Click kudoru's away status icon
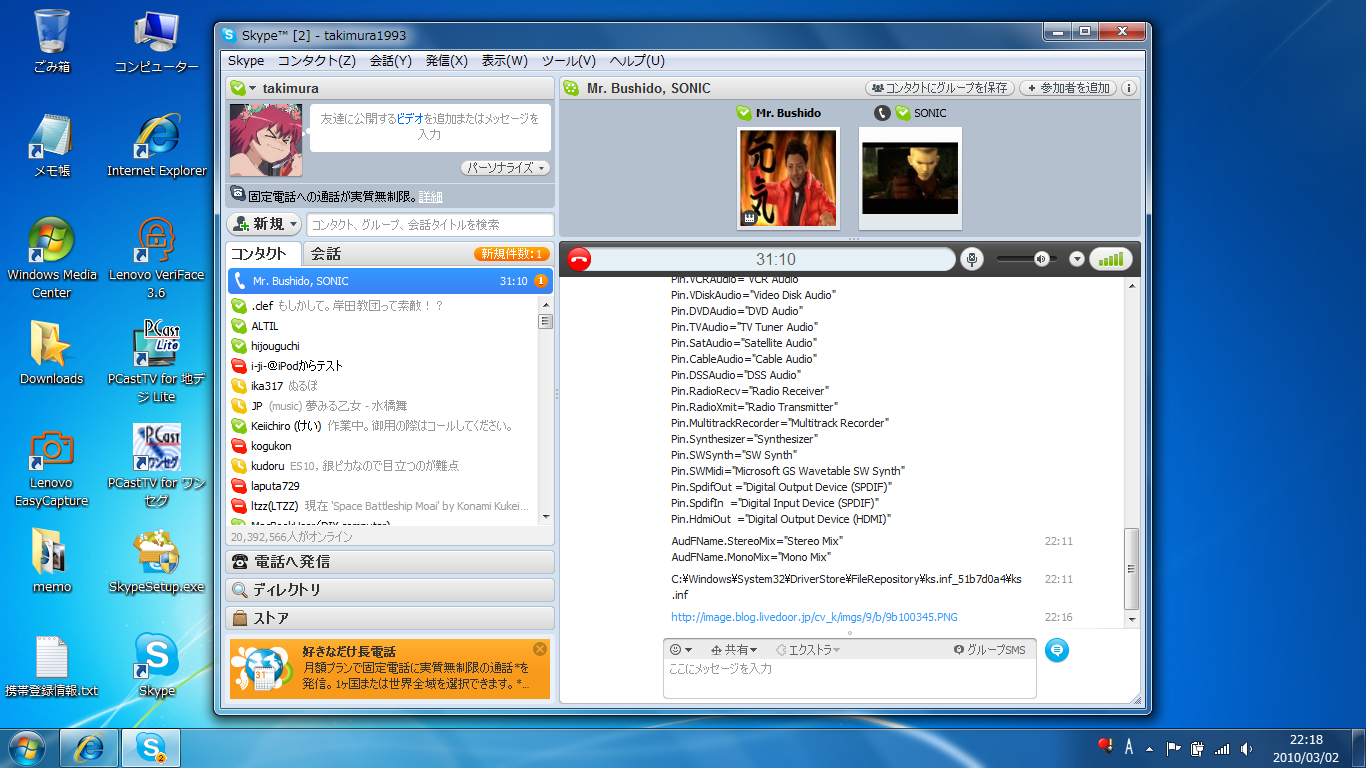Viewport: 1366px width, 768px height. (x=239, y=466)
